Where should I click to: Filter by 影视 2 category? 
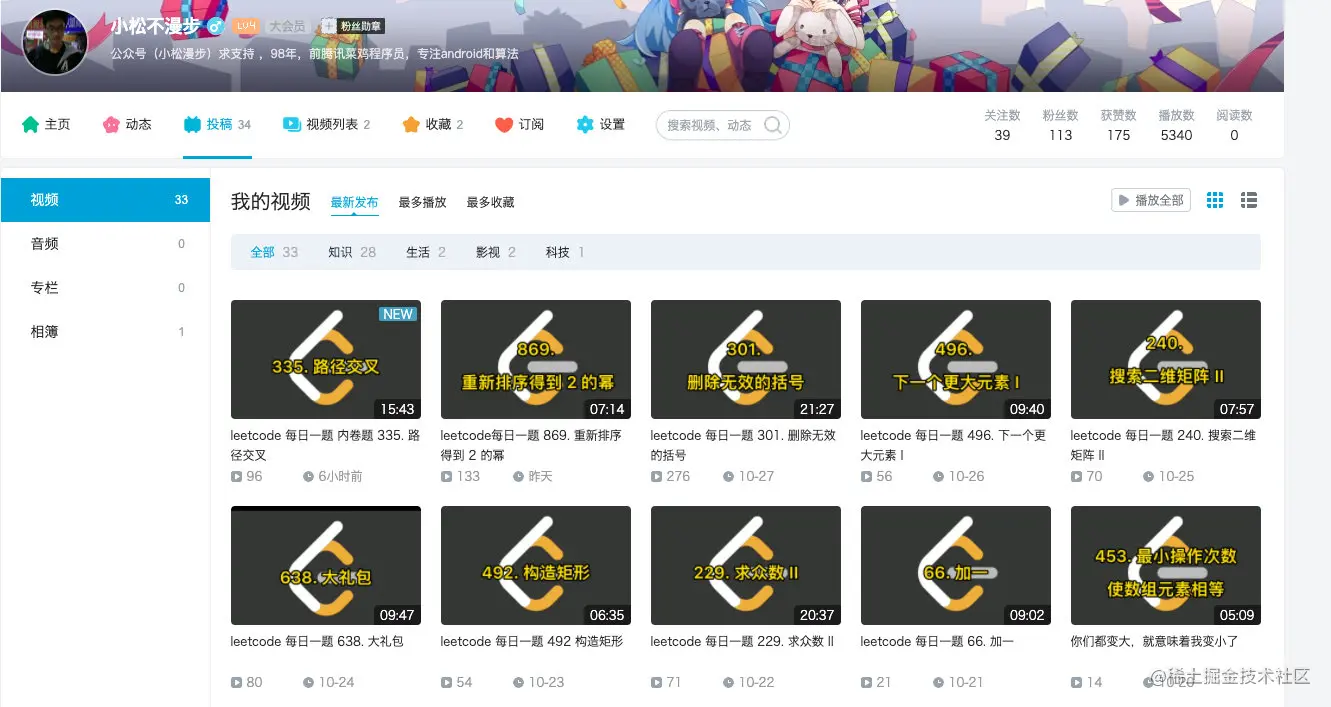(x=496, y=252)
